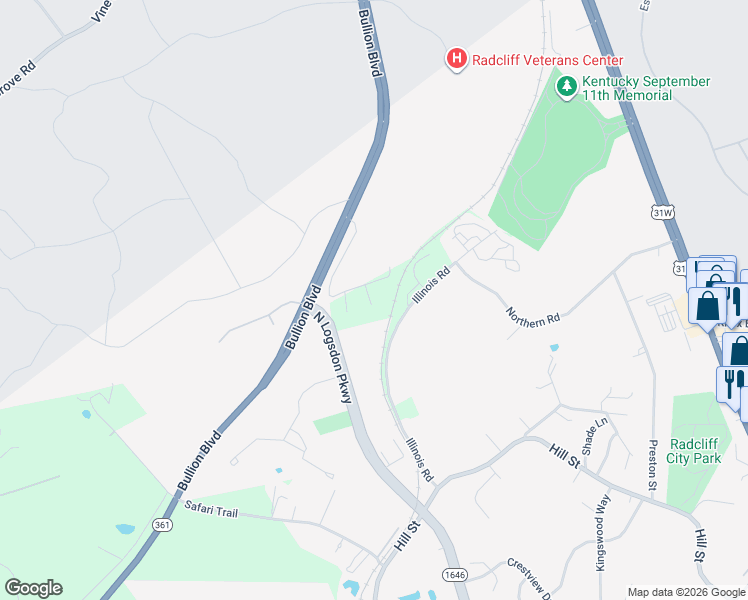Click the Google logo in the corner
This screenshot has height=600, width=748.
[x=33, y=588]
